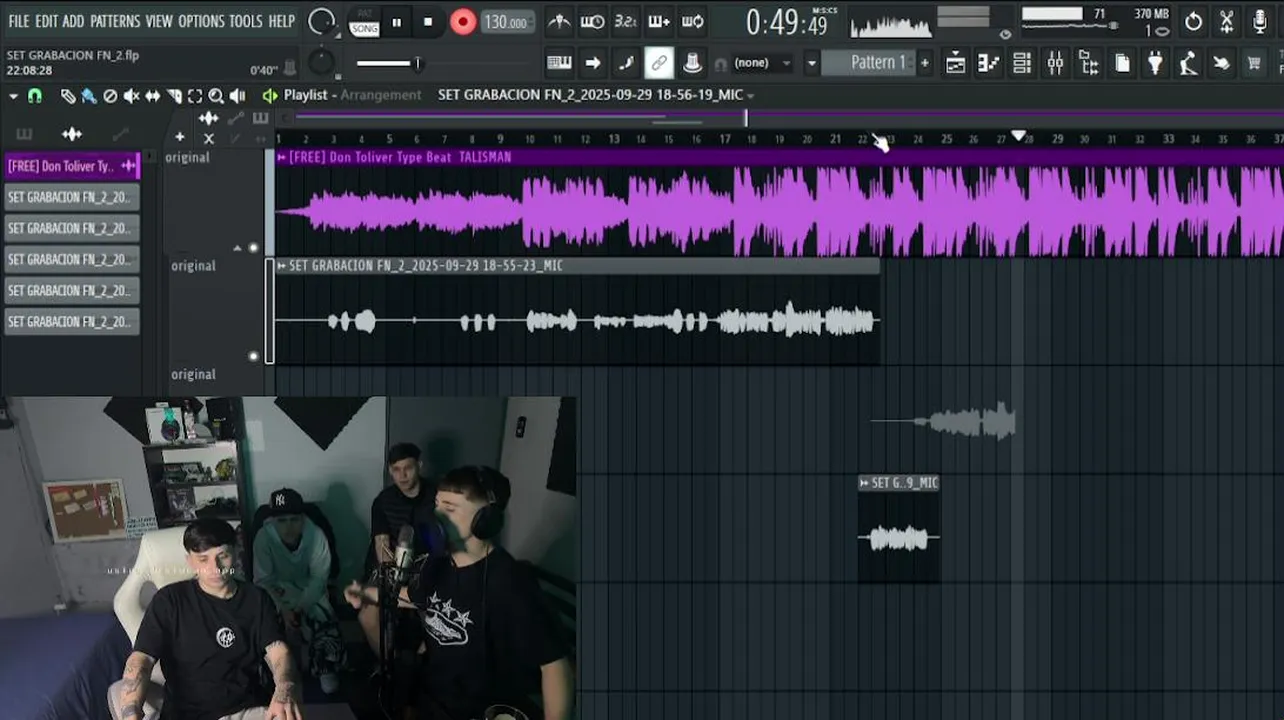Select the Mute tool in playlist
Screen dimensions: 1284x720
pyautogui.click(x=131, y=96)
